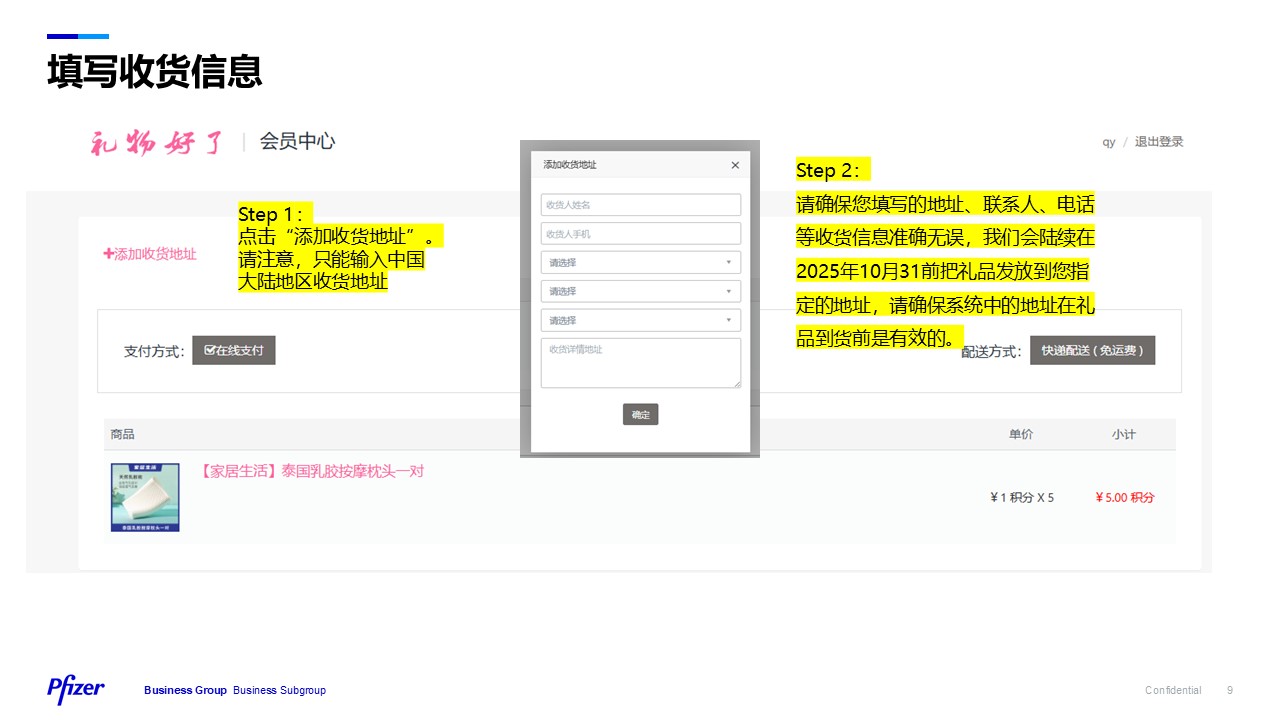Focus the 收货人手机 input field

click(640, 234)
